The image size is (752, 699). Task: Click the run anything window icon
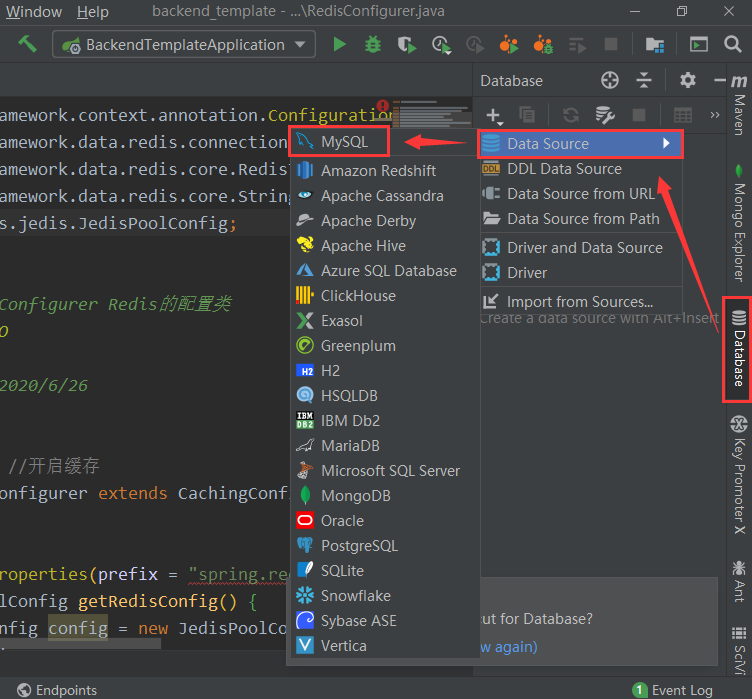[x=699, y=44]
